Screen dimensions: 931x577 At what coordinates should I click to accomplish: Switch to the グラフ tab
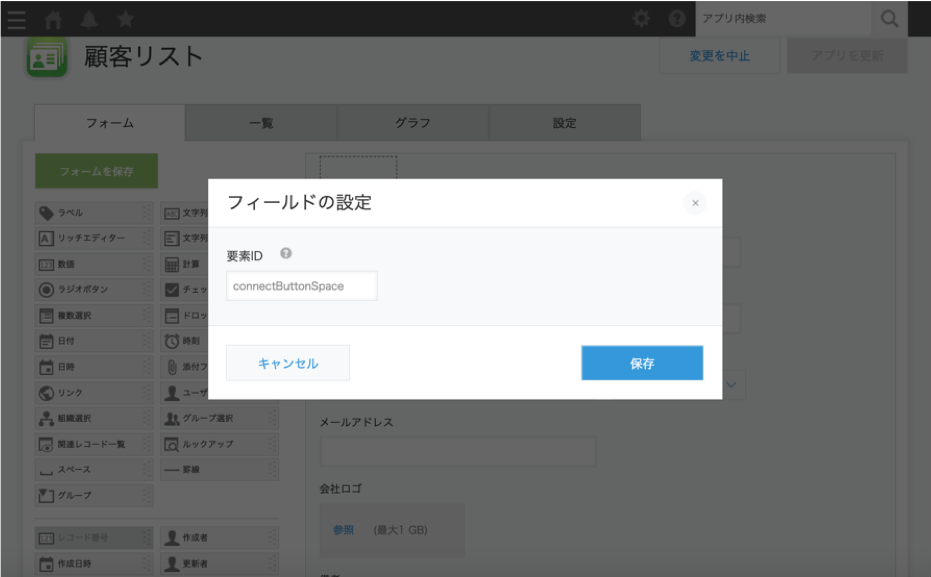click(413, 123)
